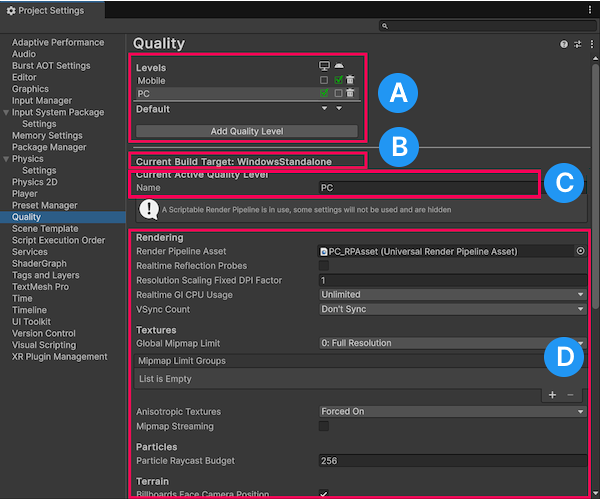600x499 pixels.
Task: Expand the Realtime GI CPU Usage dropdown
Action: (x=452, y=295)
